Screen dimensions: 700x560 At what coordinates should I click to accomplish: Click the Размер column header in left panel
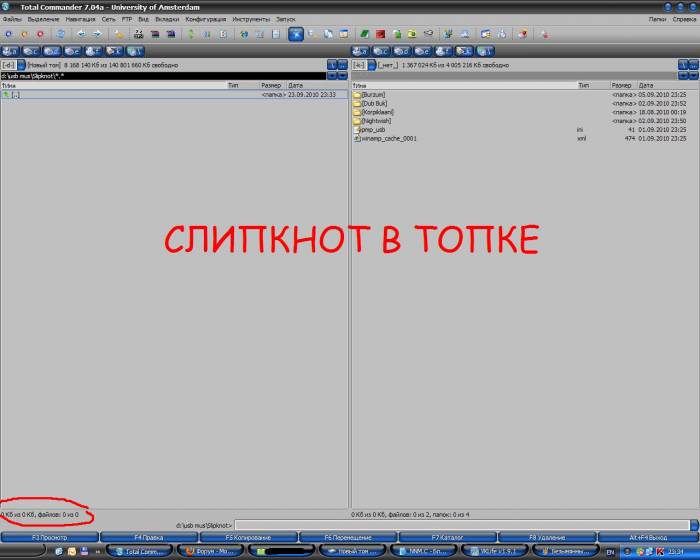pyautogui.click(x=270, y=86)
